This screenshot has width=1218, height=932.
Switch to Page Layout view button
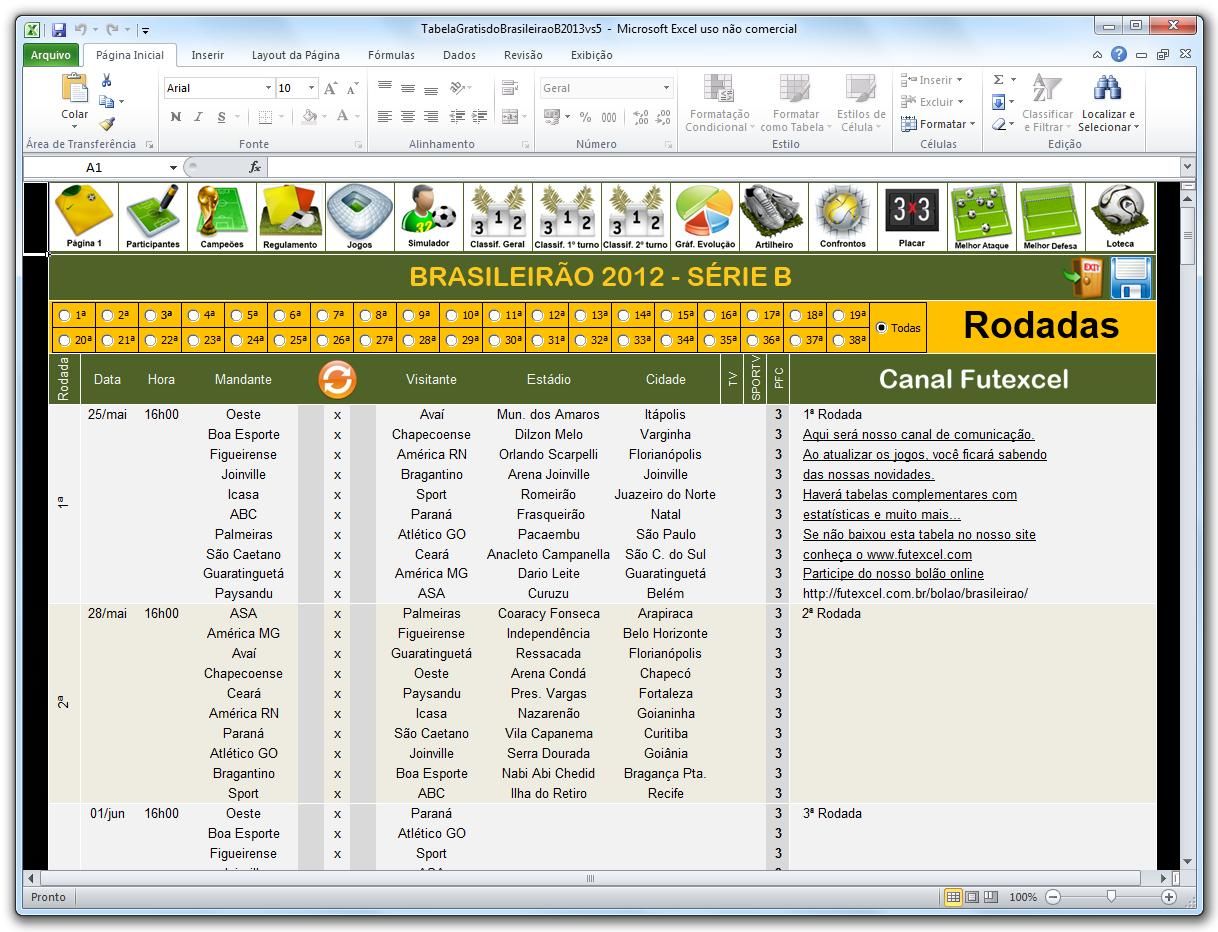(x=972, y=897)
